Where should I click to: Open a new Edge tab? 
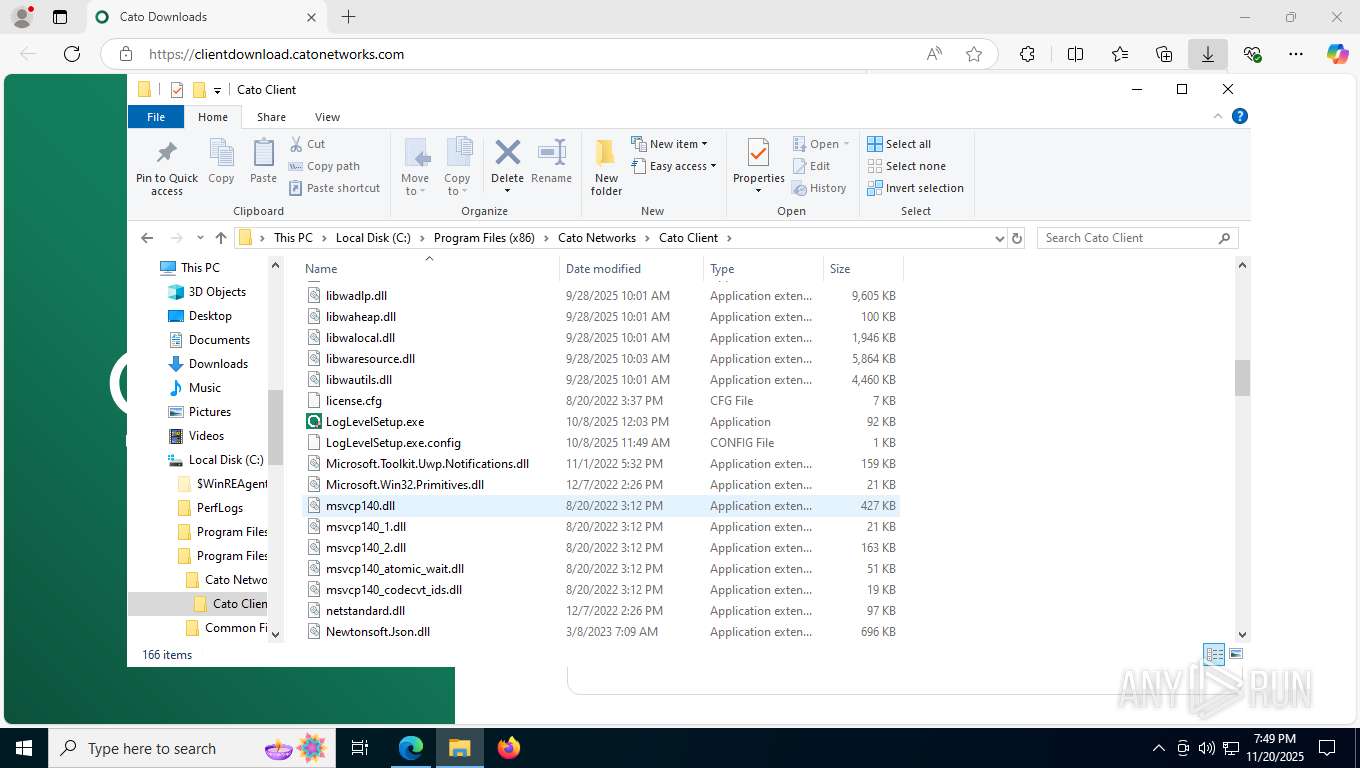[x=348, y=17]
